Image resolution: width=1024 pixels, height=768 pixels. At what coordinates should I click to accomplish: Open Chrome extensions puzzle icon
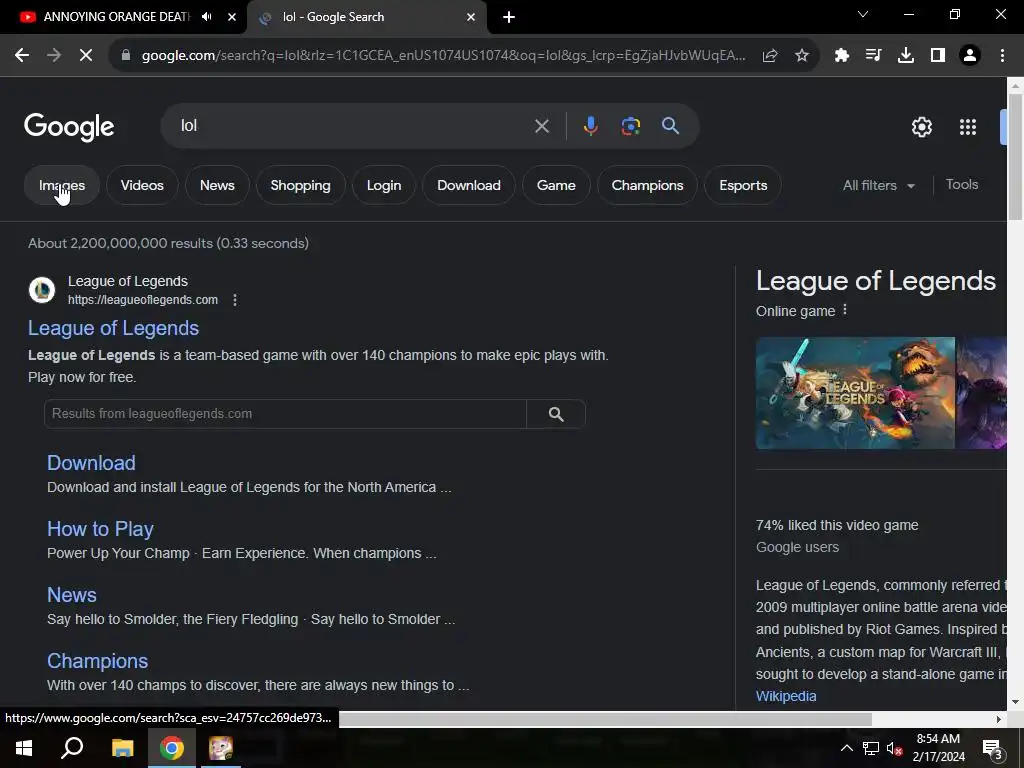842,56
